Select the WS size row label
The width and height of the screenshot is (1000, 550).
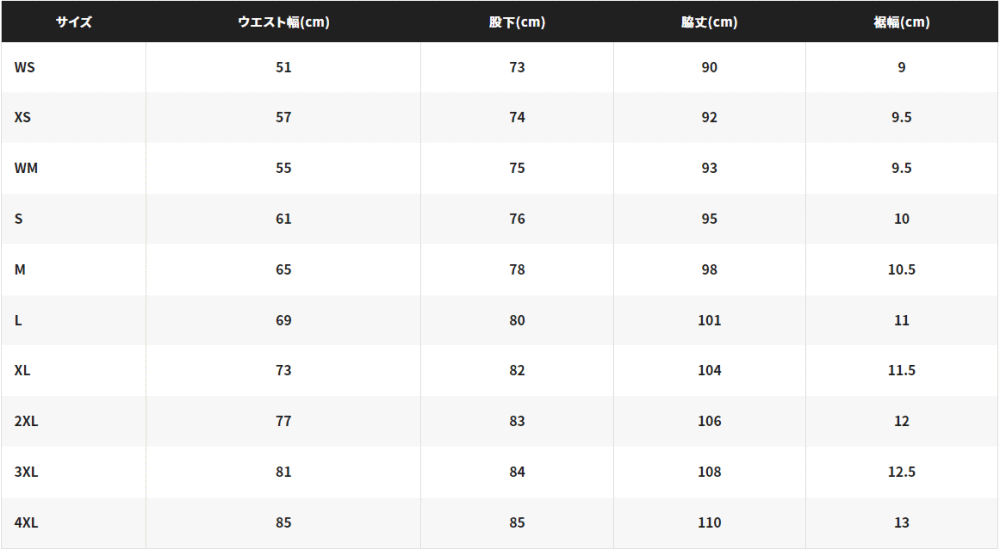point(25,67)
